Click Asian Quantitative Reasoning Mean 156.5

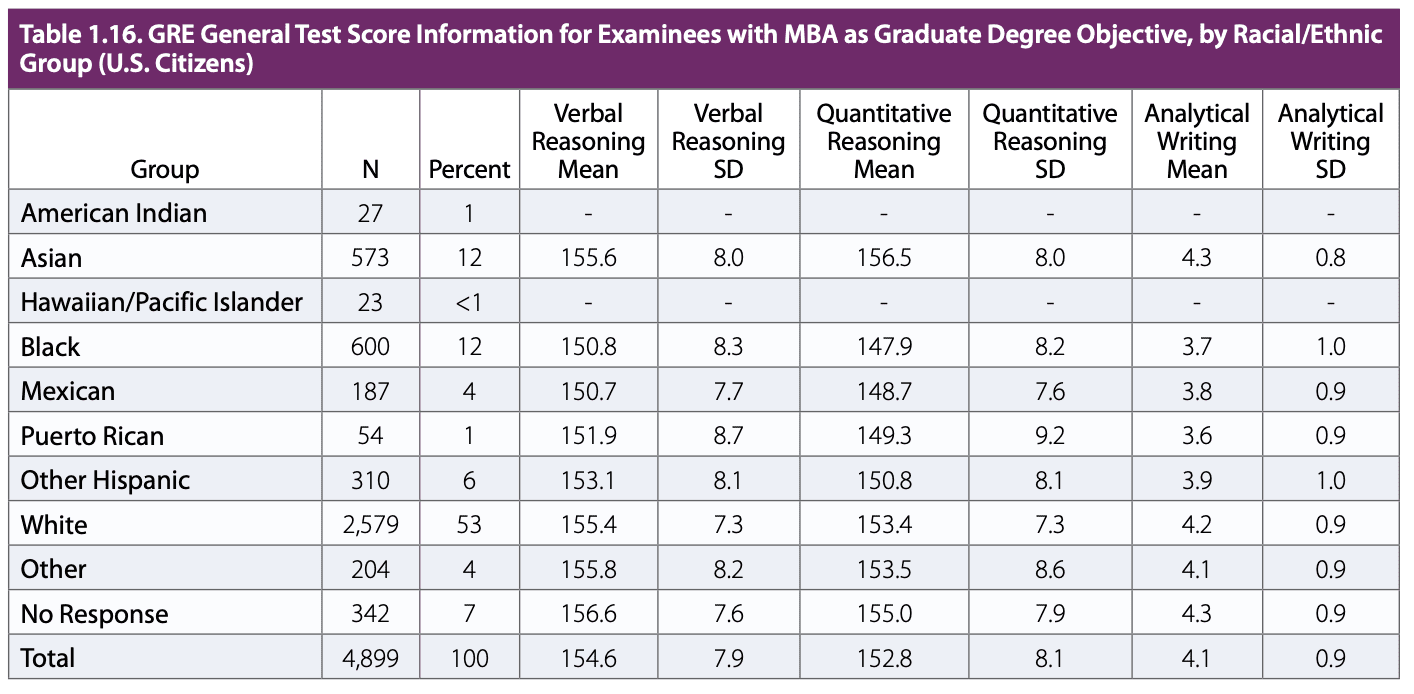tap(884, 258)
